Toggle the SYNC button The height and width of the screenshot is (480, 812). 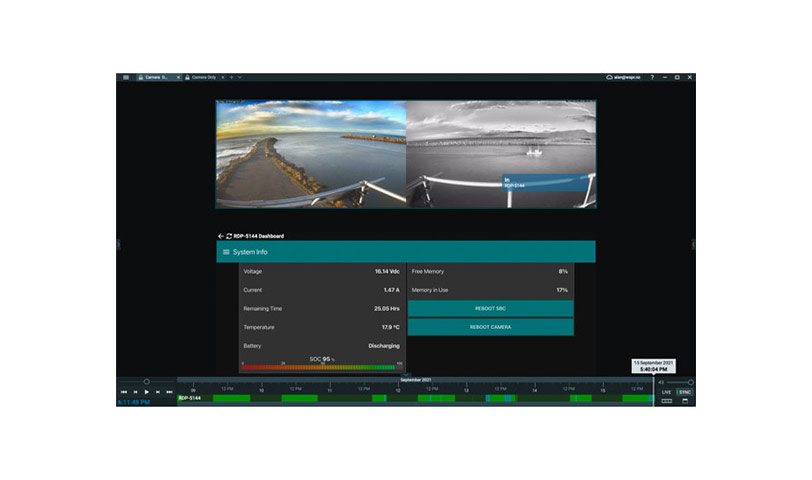685,392
